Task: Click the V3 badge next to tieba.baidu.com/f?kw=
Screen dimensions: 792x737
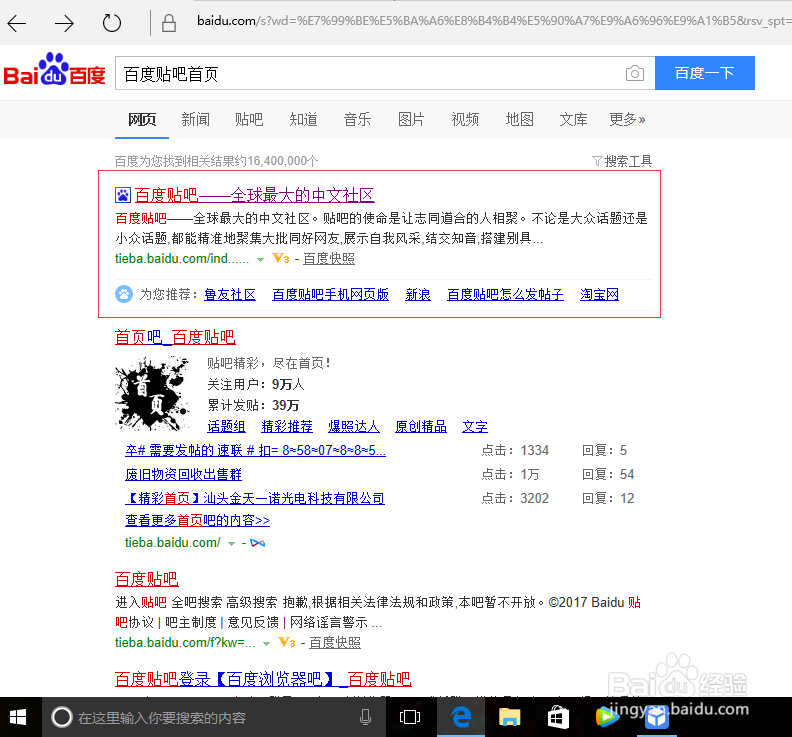Action: [x=287, y=643]
